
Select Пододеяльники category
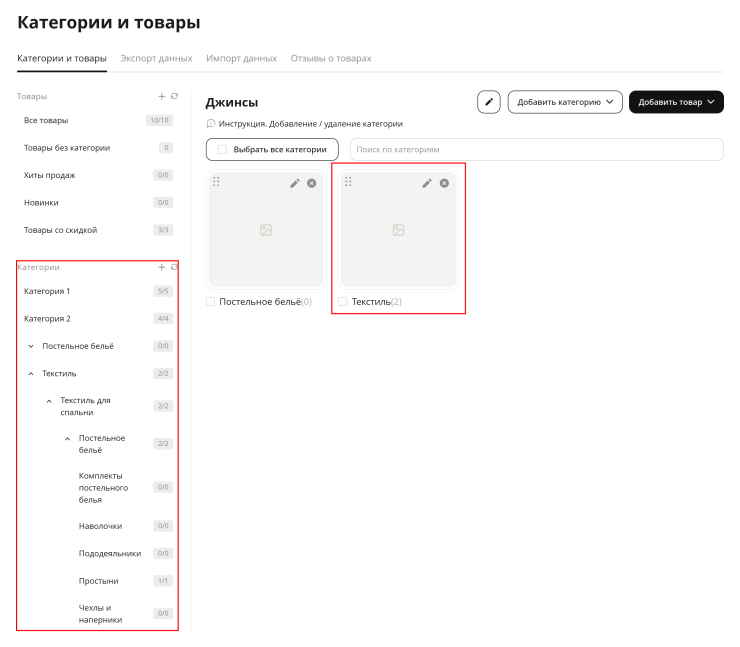(110, 553)
